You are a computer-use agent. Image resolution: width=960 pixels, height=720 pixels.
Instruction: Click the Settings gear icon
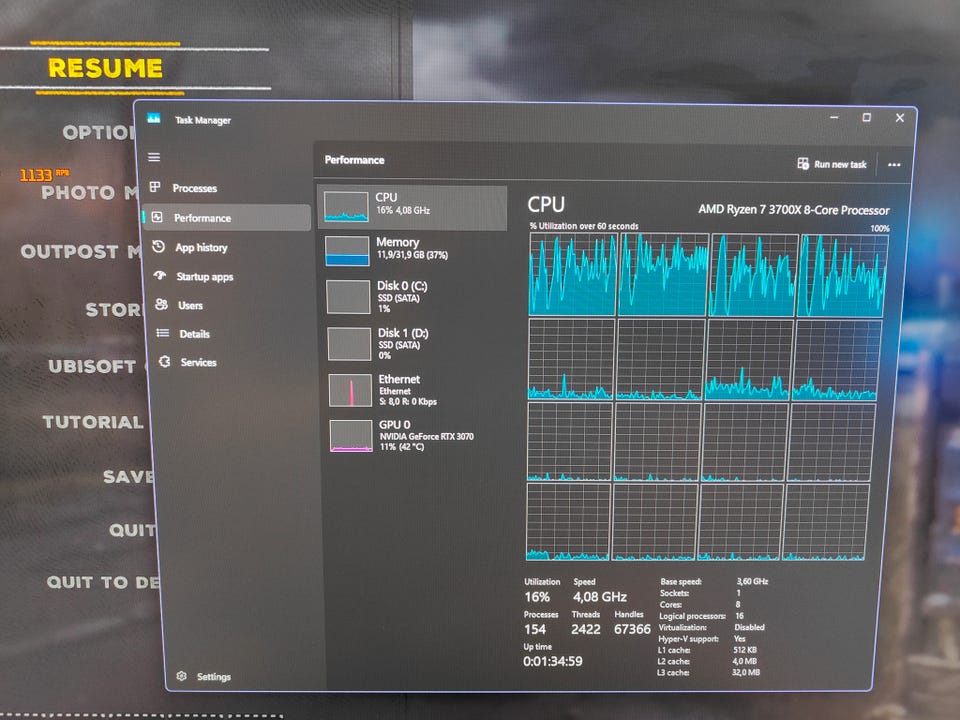(181, 676)
